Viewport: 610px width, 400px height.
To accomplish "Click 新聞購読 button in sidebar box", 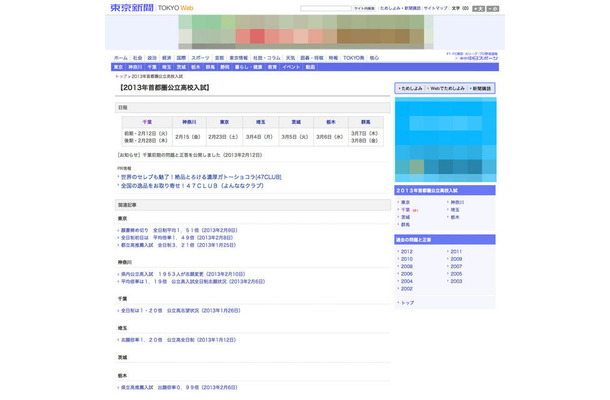I will coord(481,89).
